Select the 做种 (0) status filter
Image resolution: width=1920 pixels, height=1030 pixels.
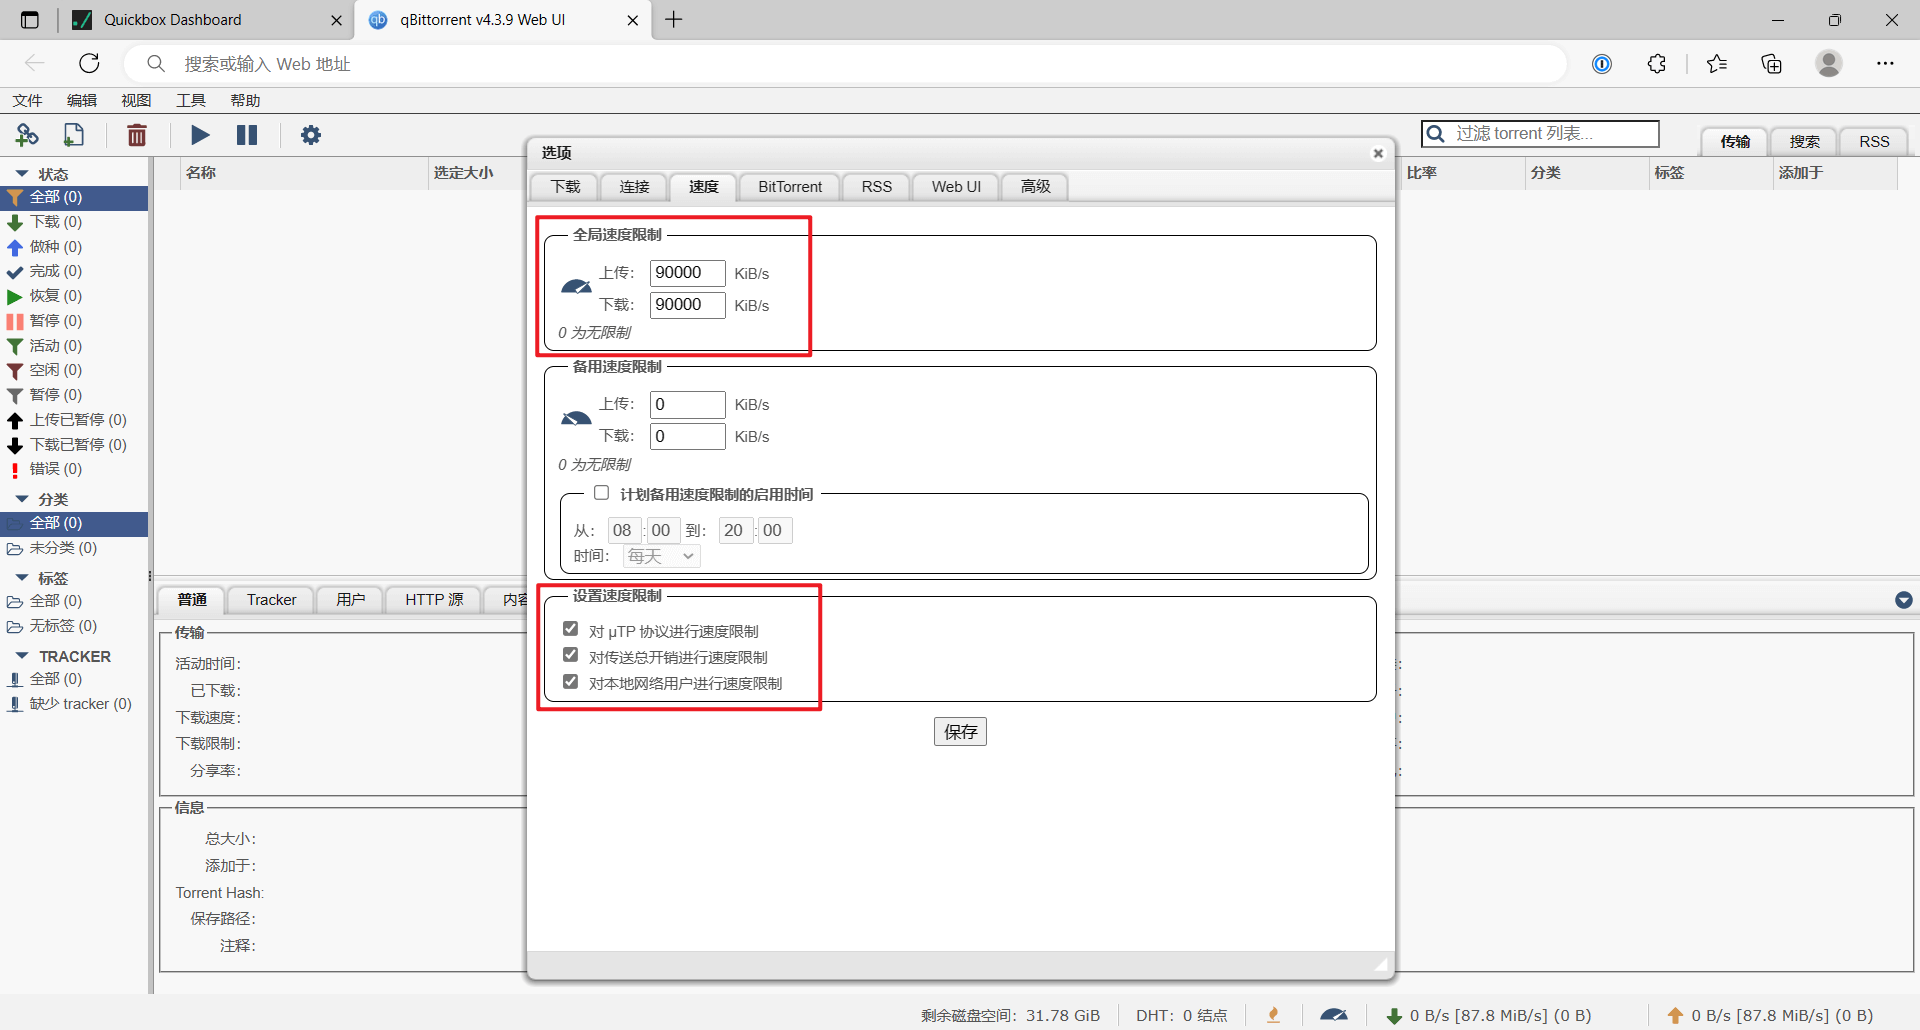click(74, 247)
